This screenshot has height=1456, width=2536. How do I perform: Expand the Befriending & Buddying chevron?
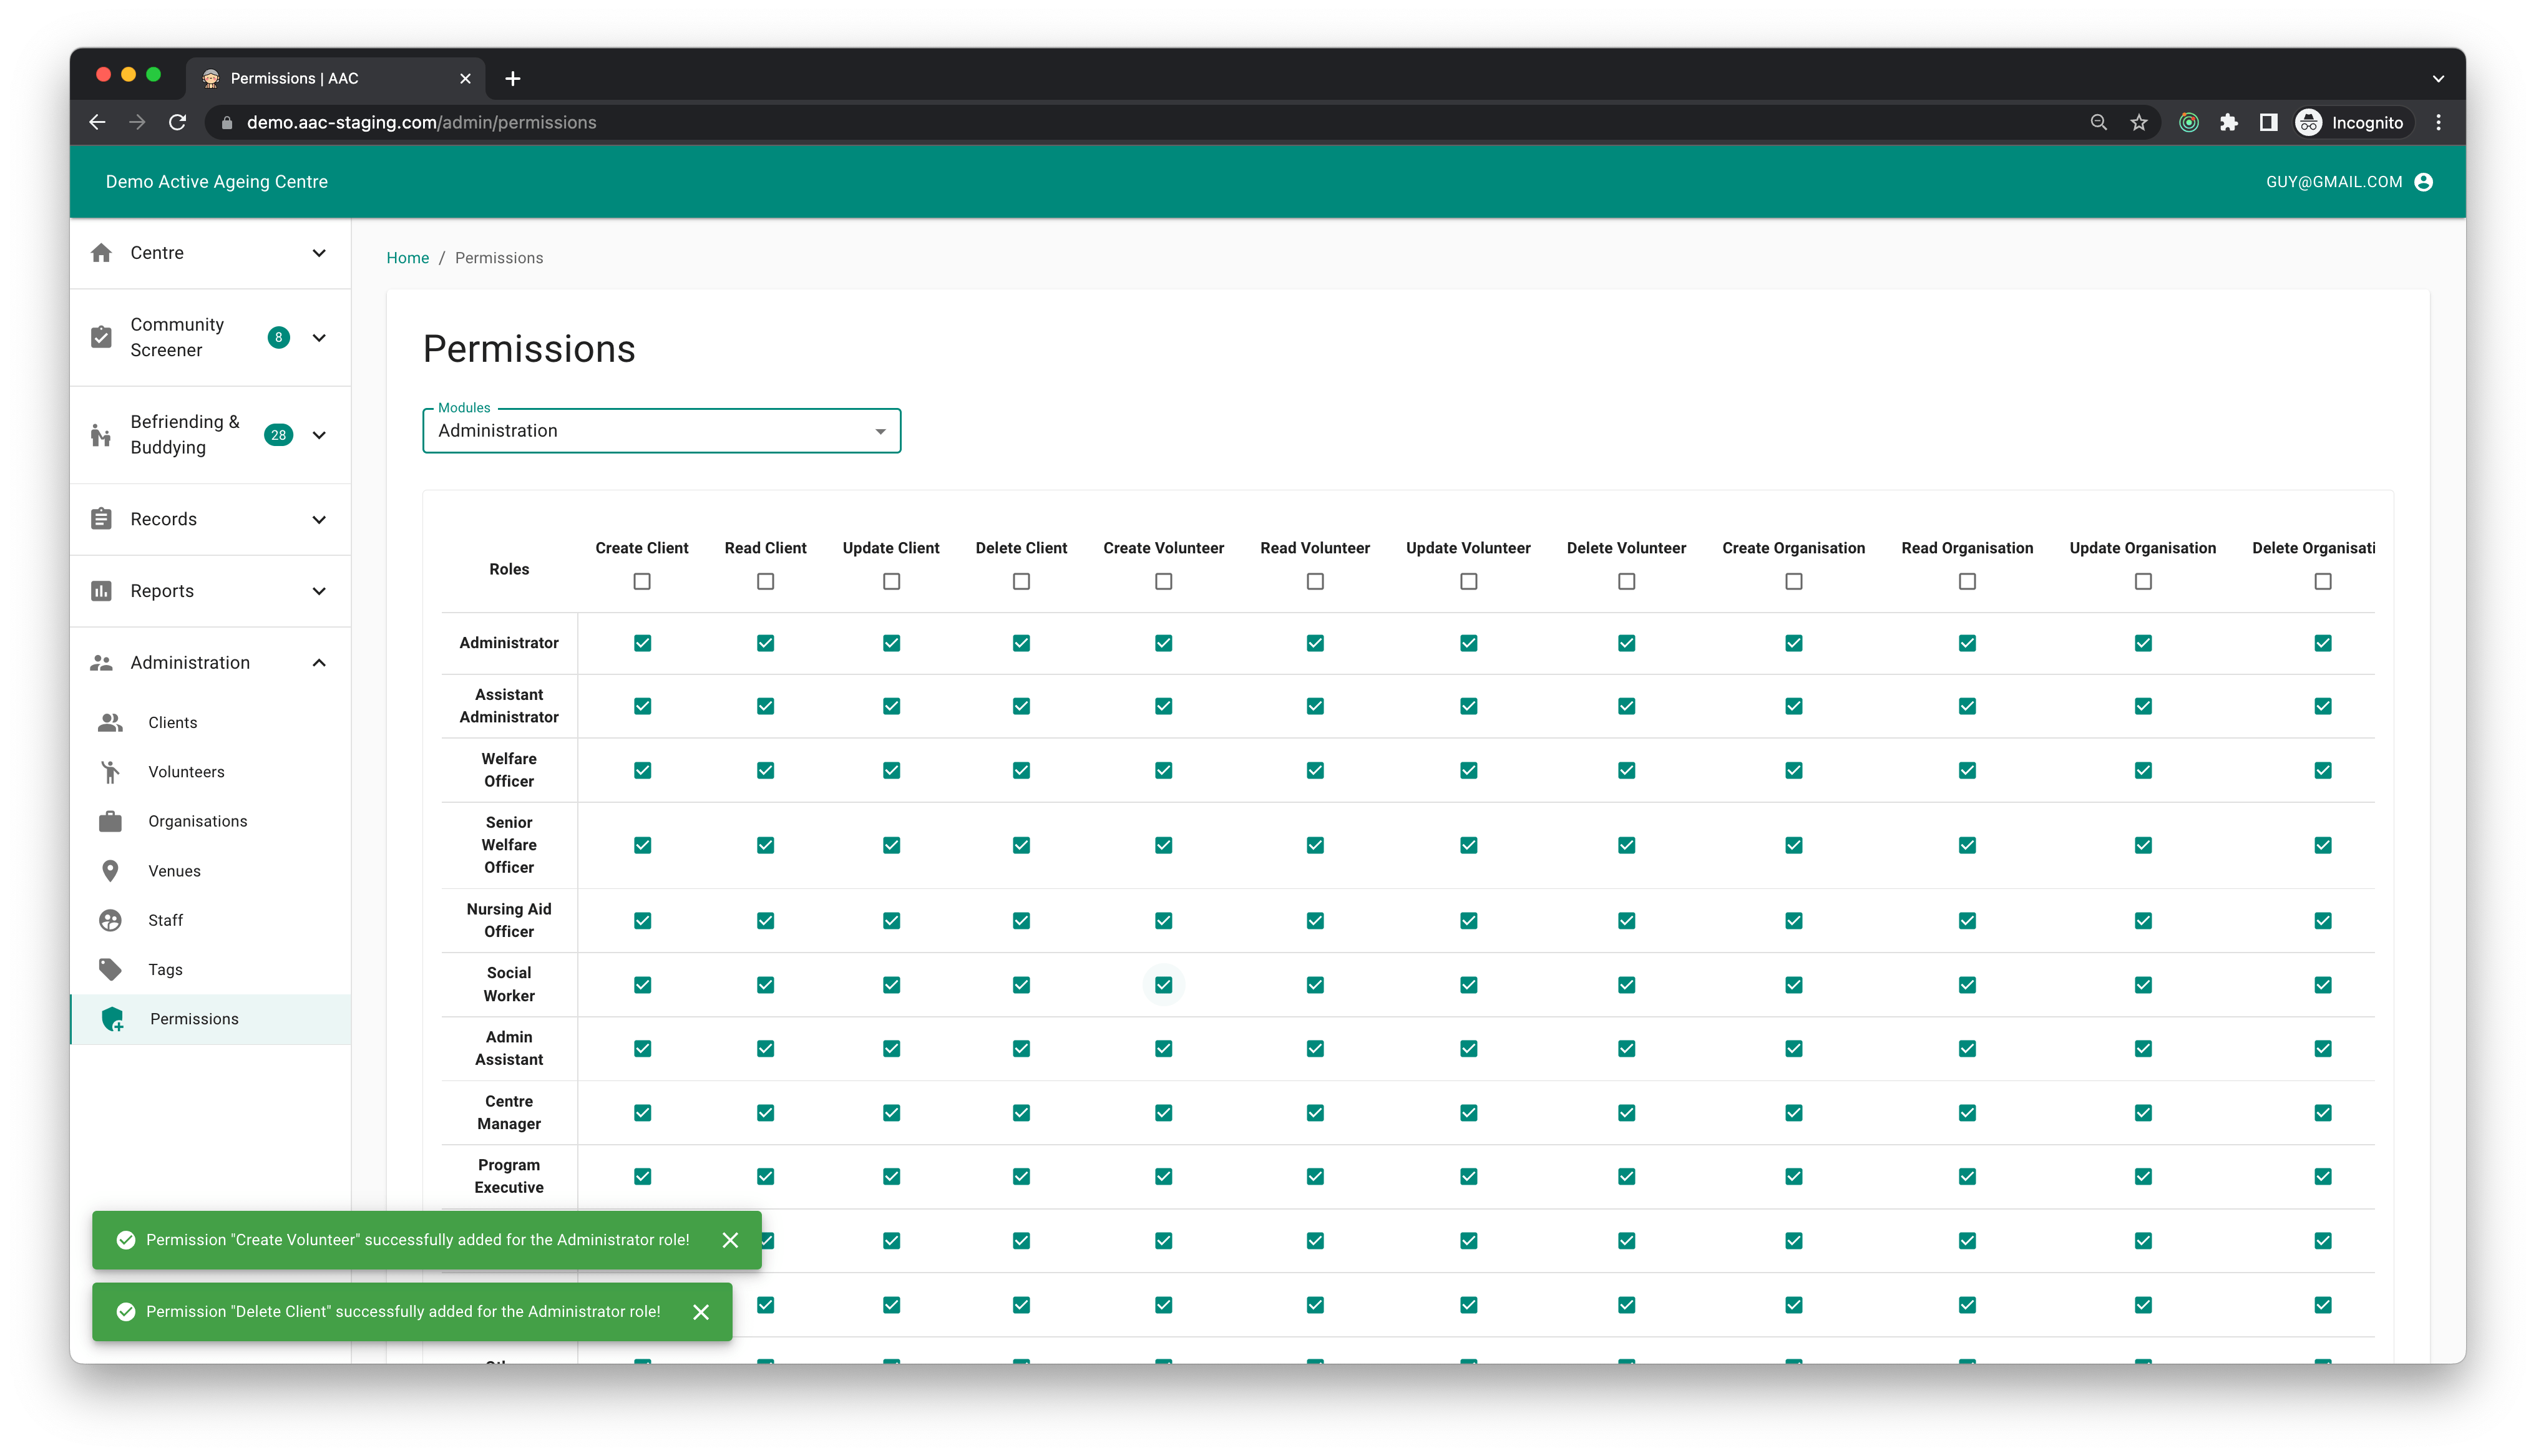point(319,434)
